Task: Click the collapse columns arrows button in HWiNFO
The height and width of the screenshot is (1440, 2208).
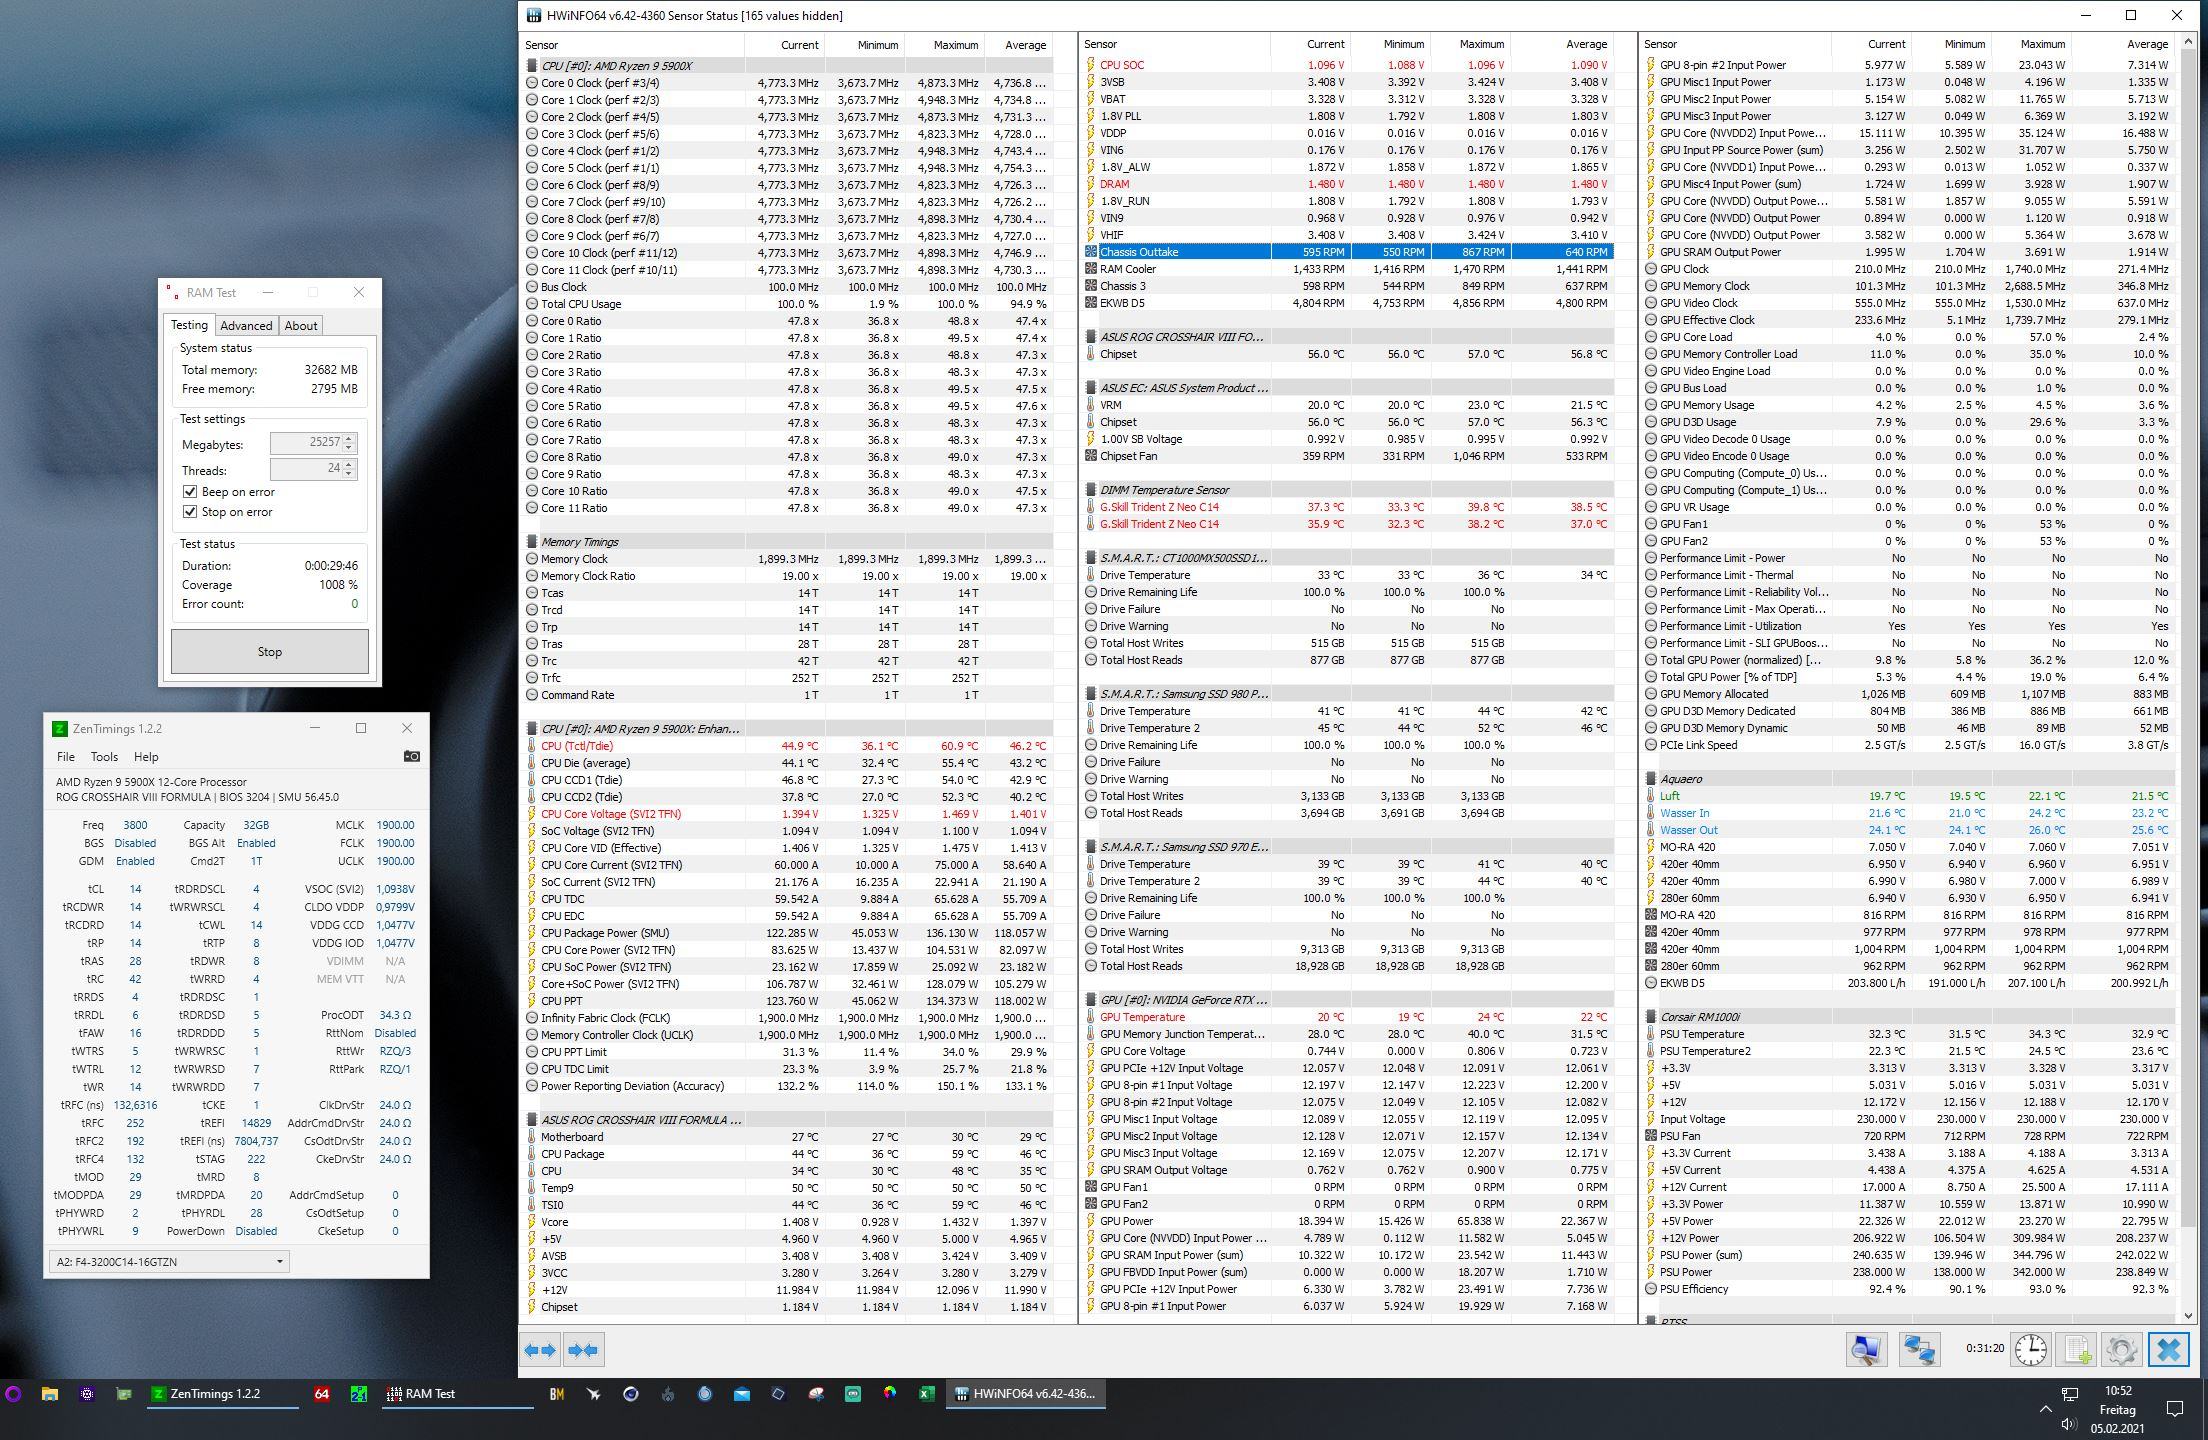Action: [582, 1350]
